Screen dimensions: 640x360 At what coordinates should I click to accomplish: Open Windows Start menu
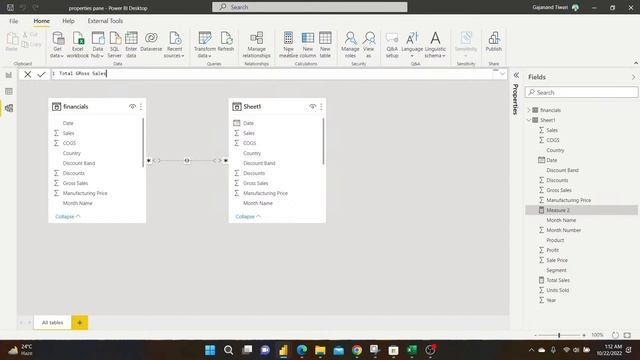tap(210, 350)
